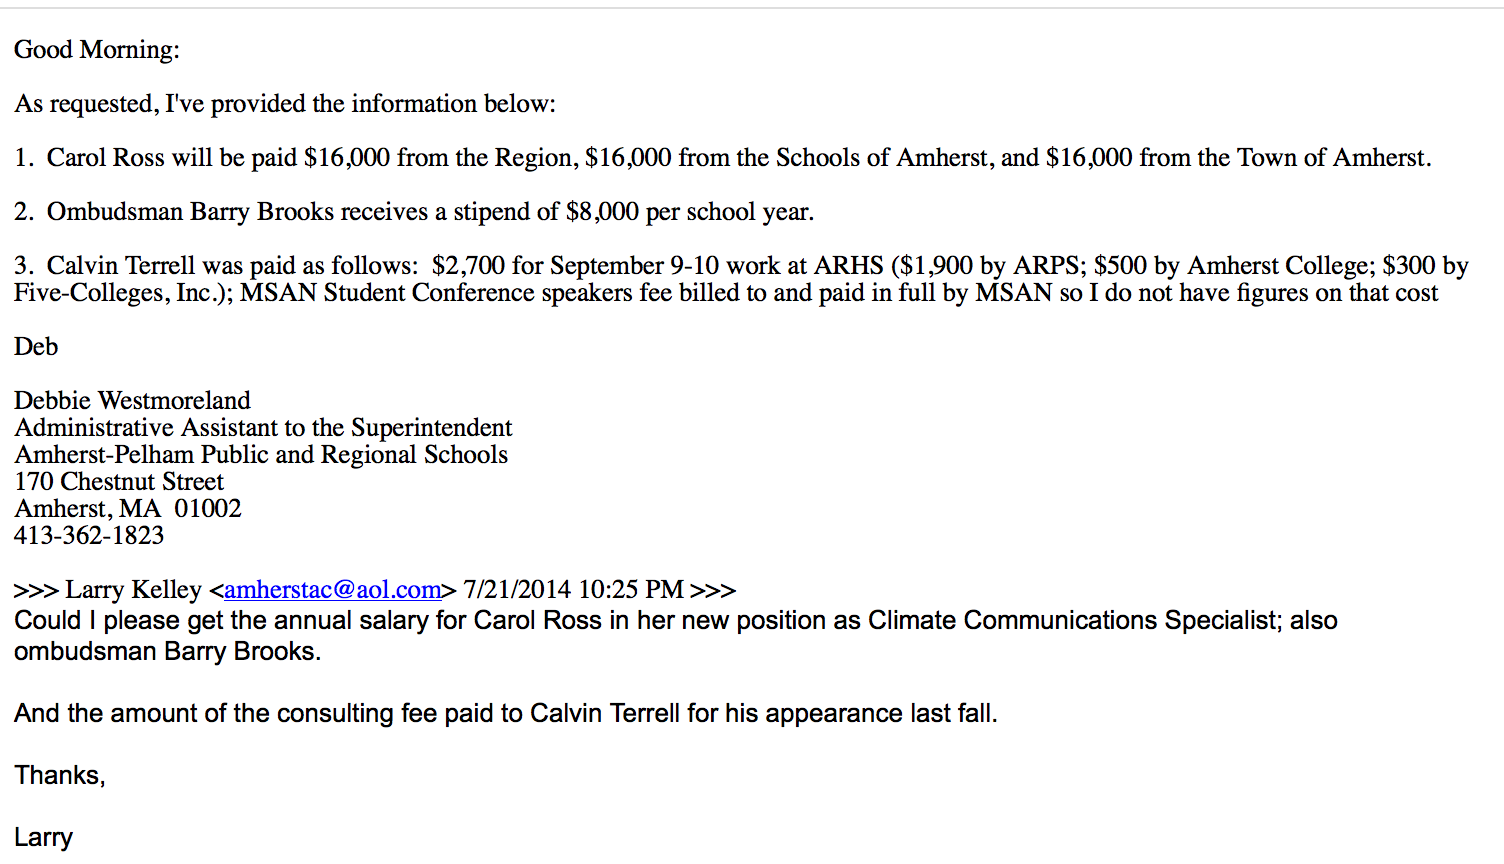Click the '170 Chestnut Street' address line
This screenshot has height=864, width=1504.
click(x=119, y=482)
